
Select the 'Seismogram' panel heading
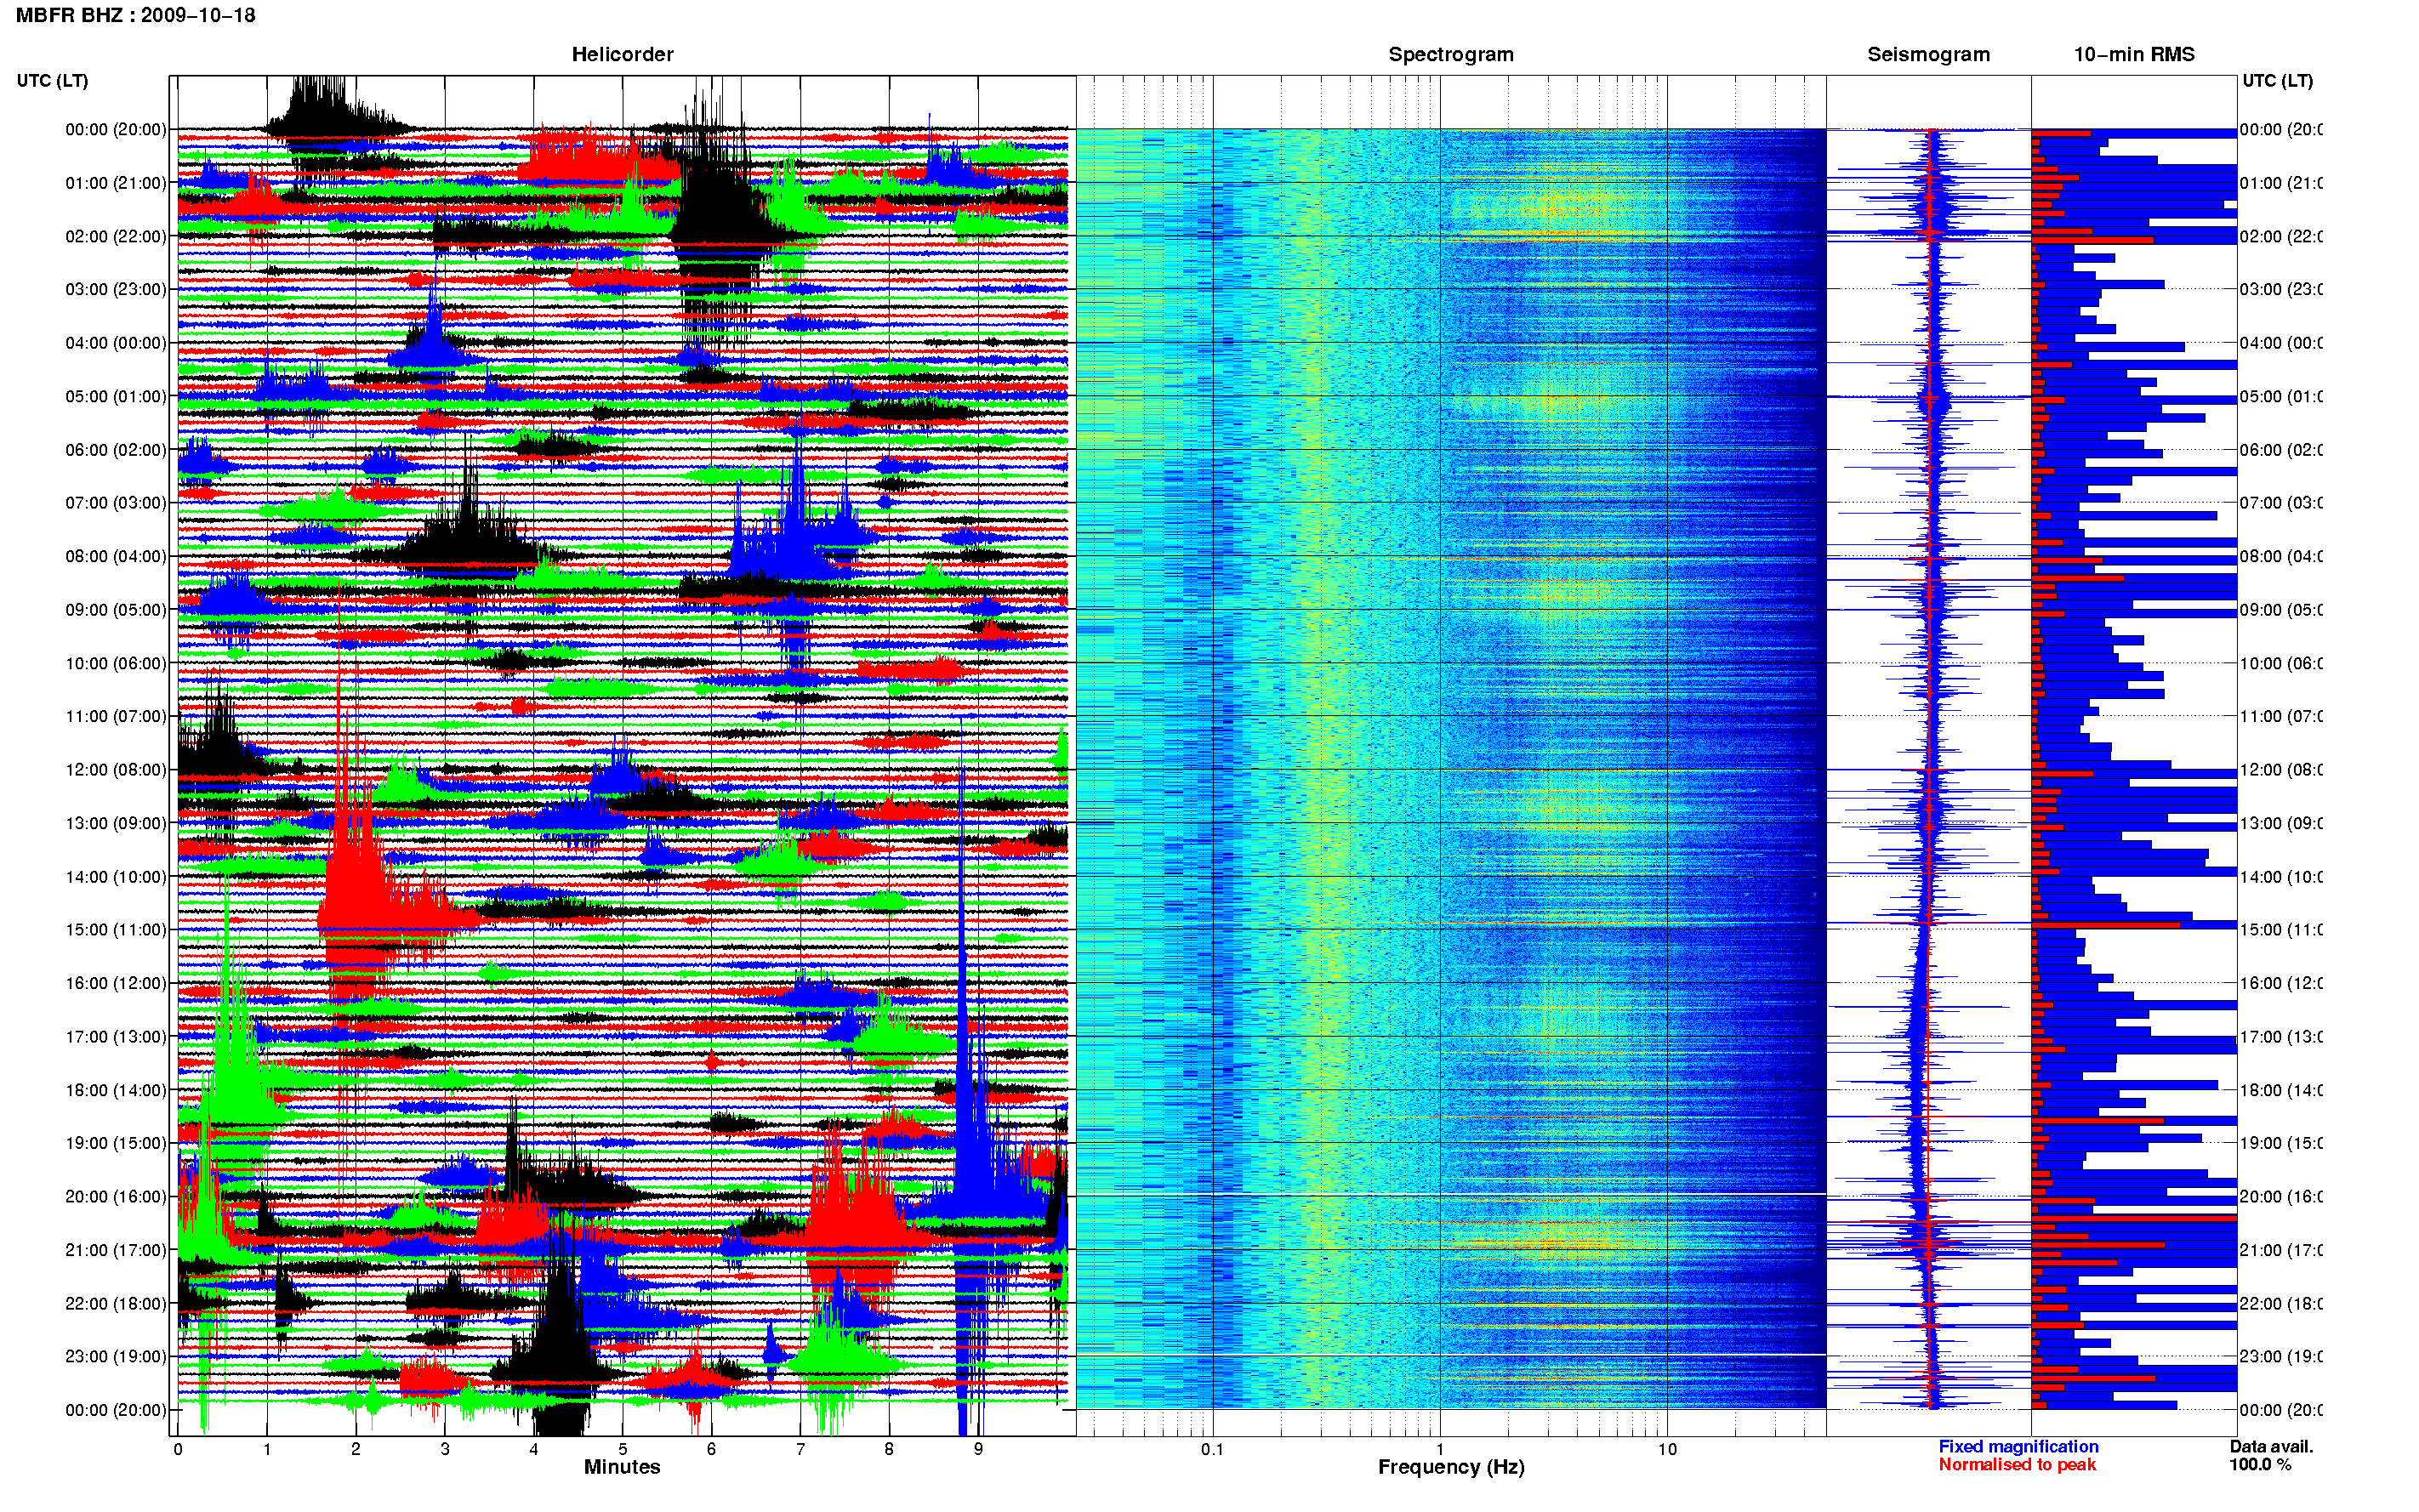[1928, 54]
